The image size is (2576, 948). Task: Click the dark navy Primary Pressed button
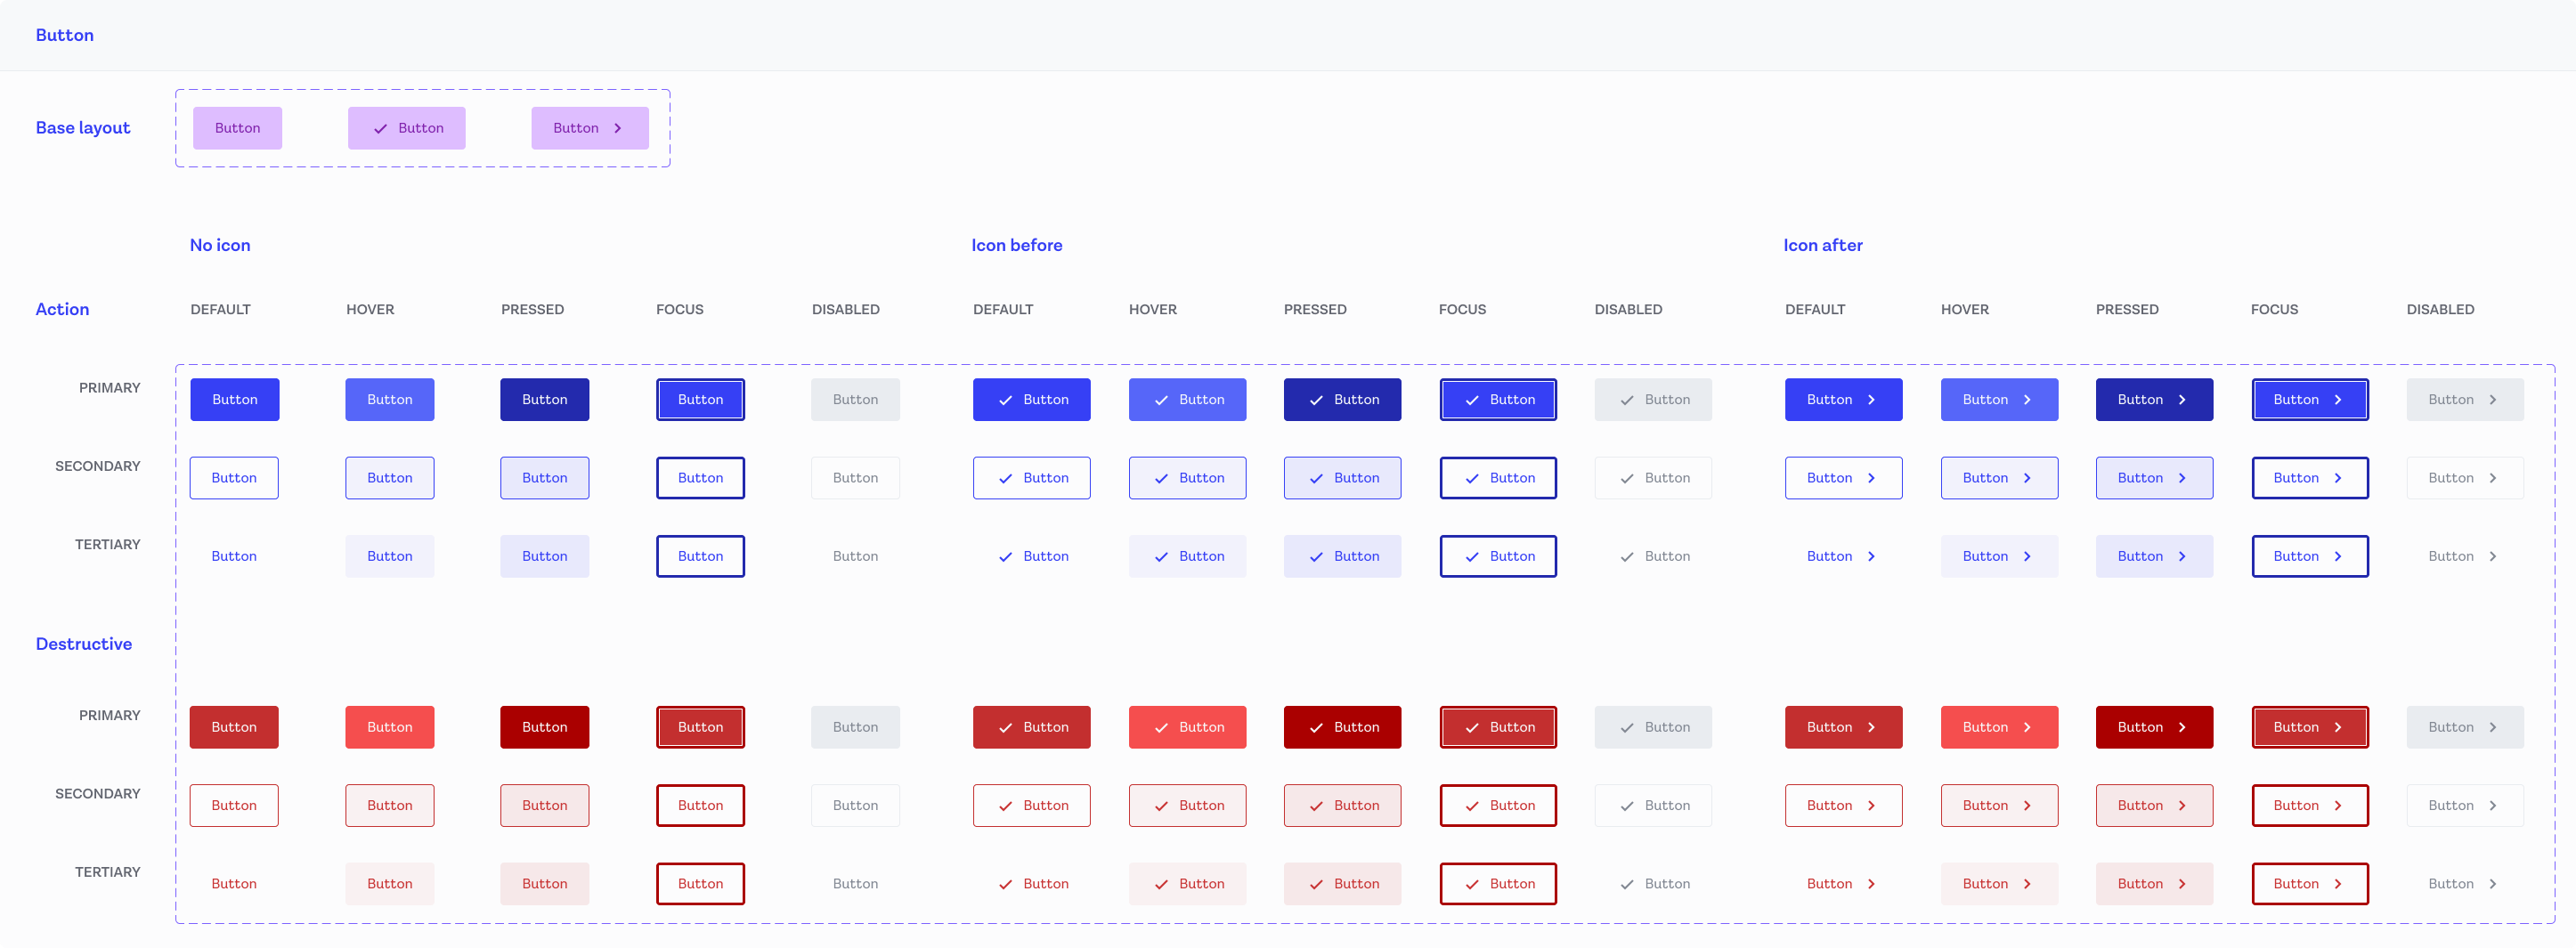tap(544, 399)
